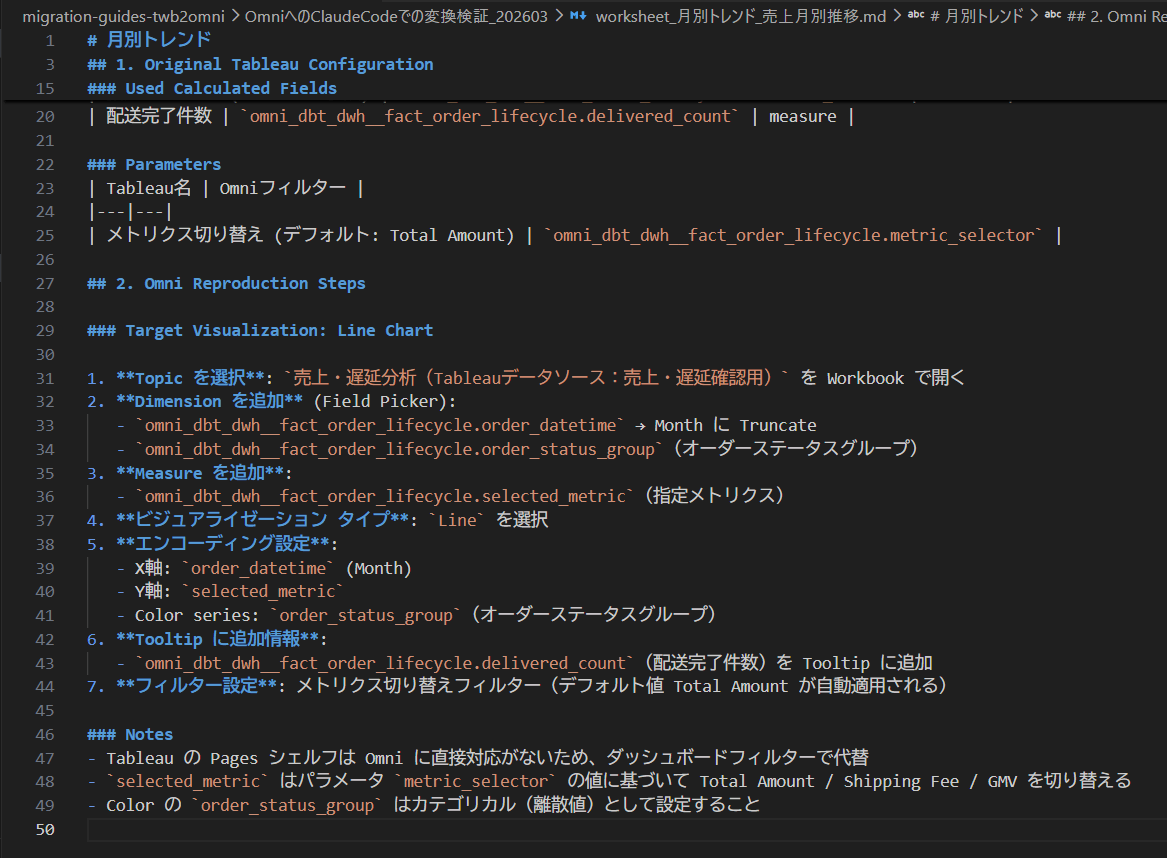Screen dimensions: 1167x858
Task: Click the abc symbol icon before '## 2. Omni' breadcrumb
Action: tap(1053, 15)
